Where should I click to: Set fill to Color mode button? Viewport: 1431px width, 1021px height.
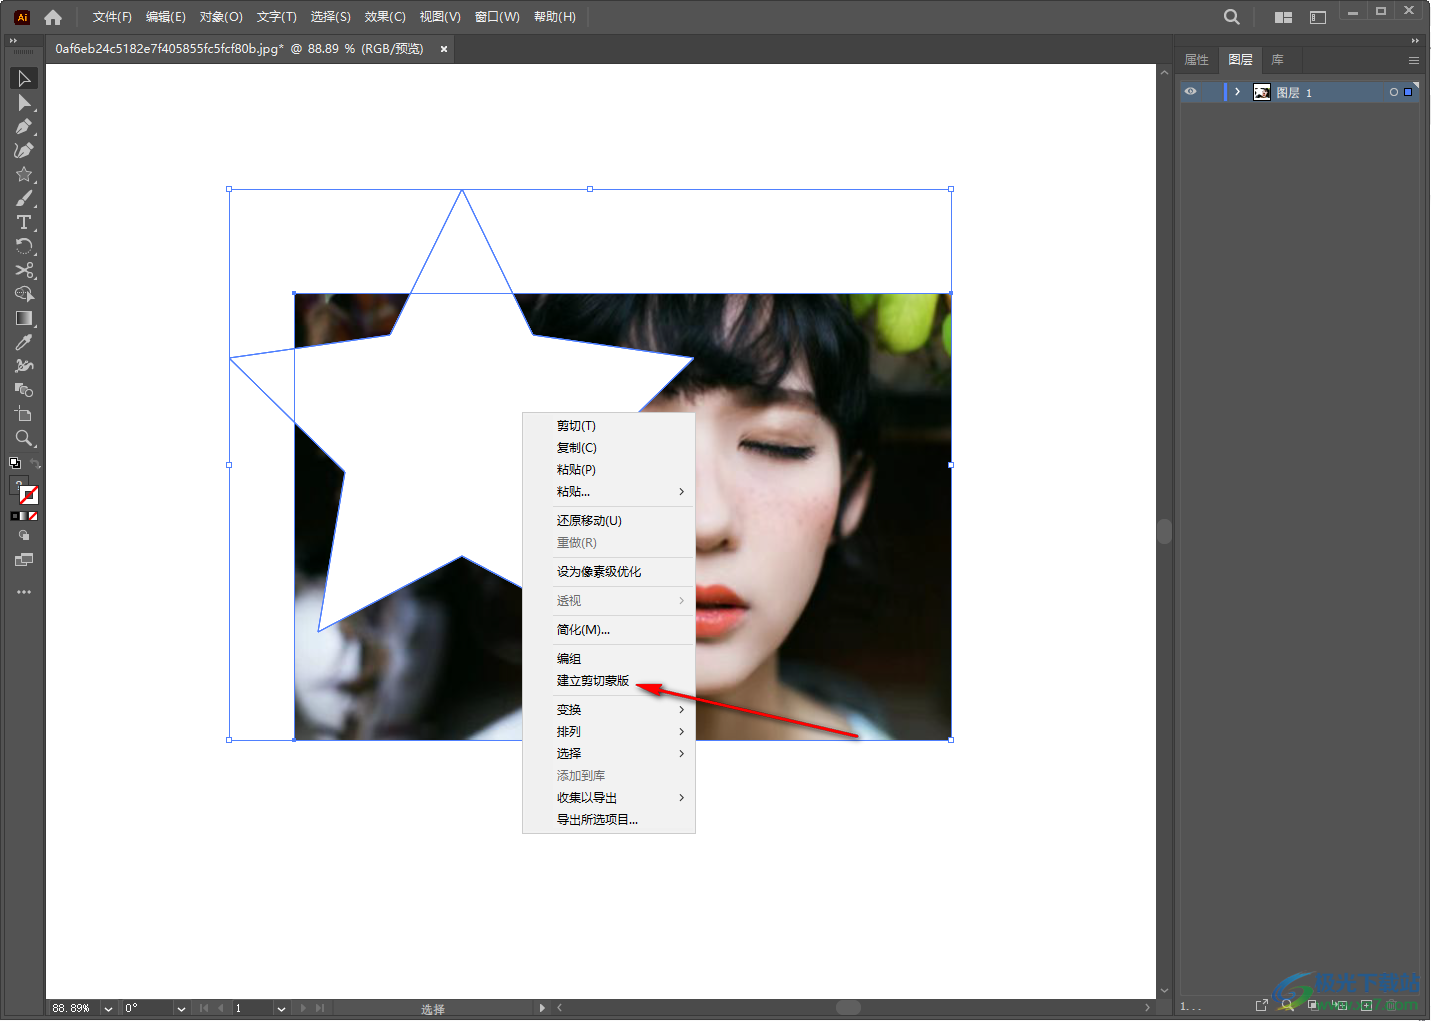point(15,516)
